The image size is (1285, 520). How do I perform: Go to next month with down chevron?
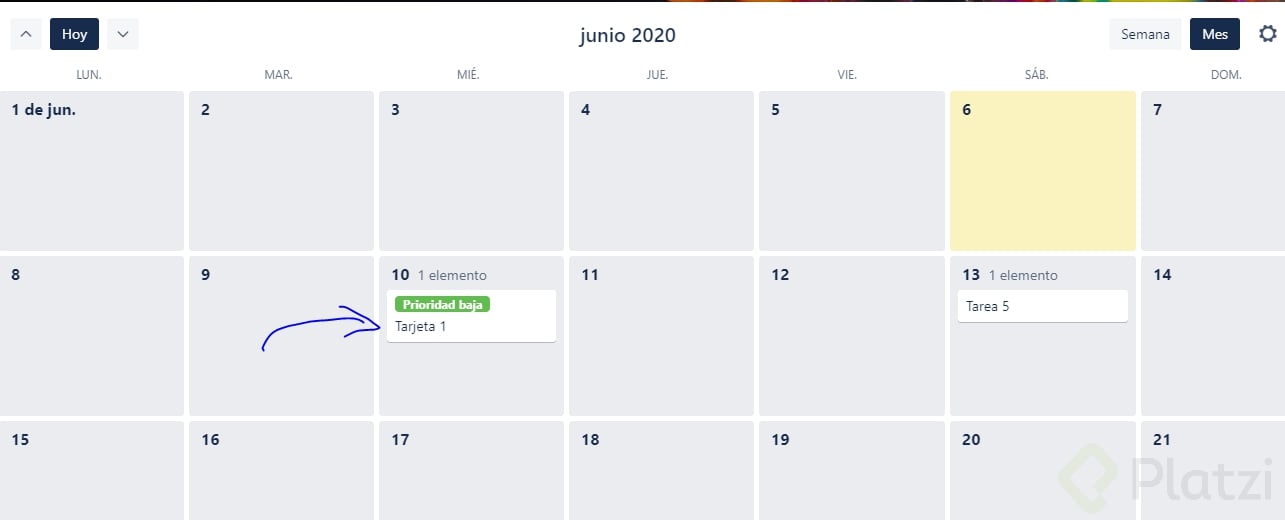122,34
